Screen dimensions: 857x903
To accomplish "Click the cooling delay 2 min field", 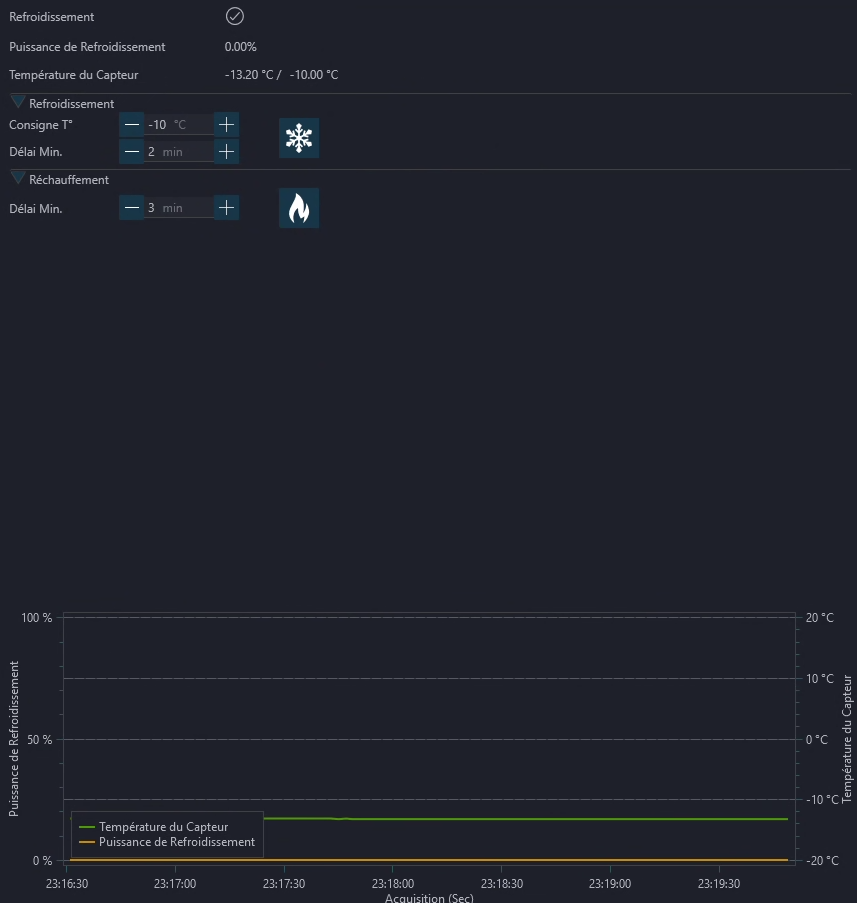I will point(179,152).
